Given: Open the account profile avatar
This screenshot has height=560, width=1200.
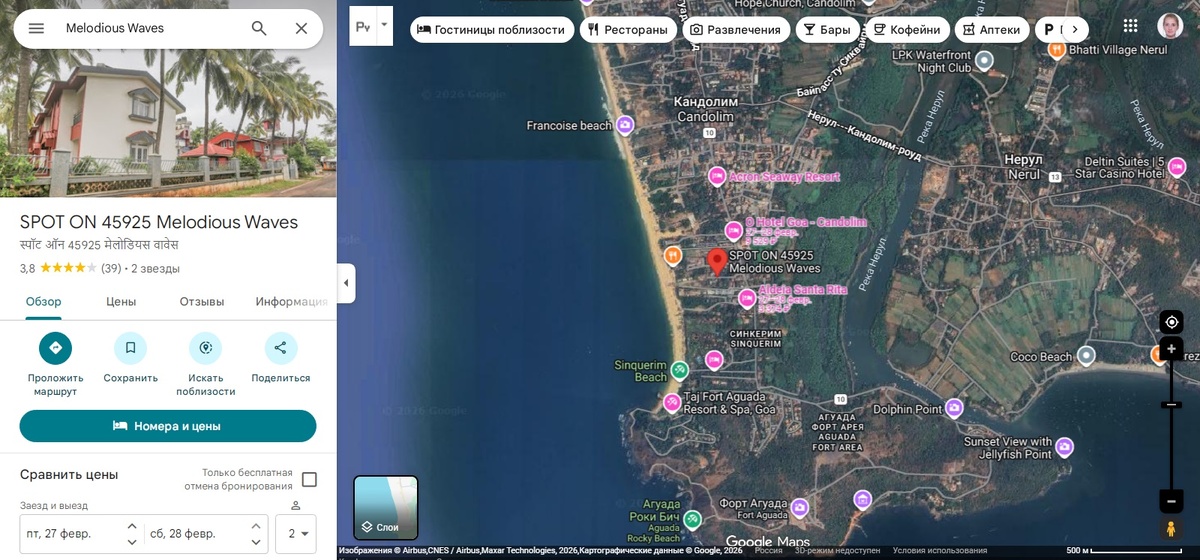Looking at the screenshot, I should (x=1170, y=26).
